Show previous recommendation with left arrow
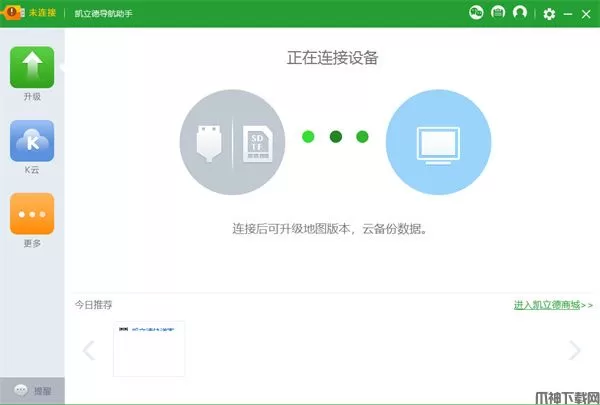The height and width of the screenshot is (405, 600). [x=89, y=350]
